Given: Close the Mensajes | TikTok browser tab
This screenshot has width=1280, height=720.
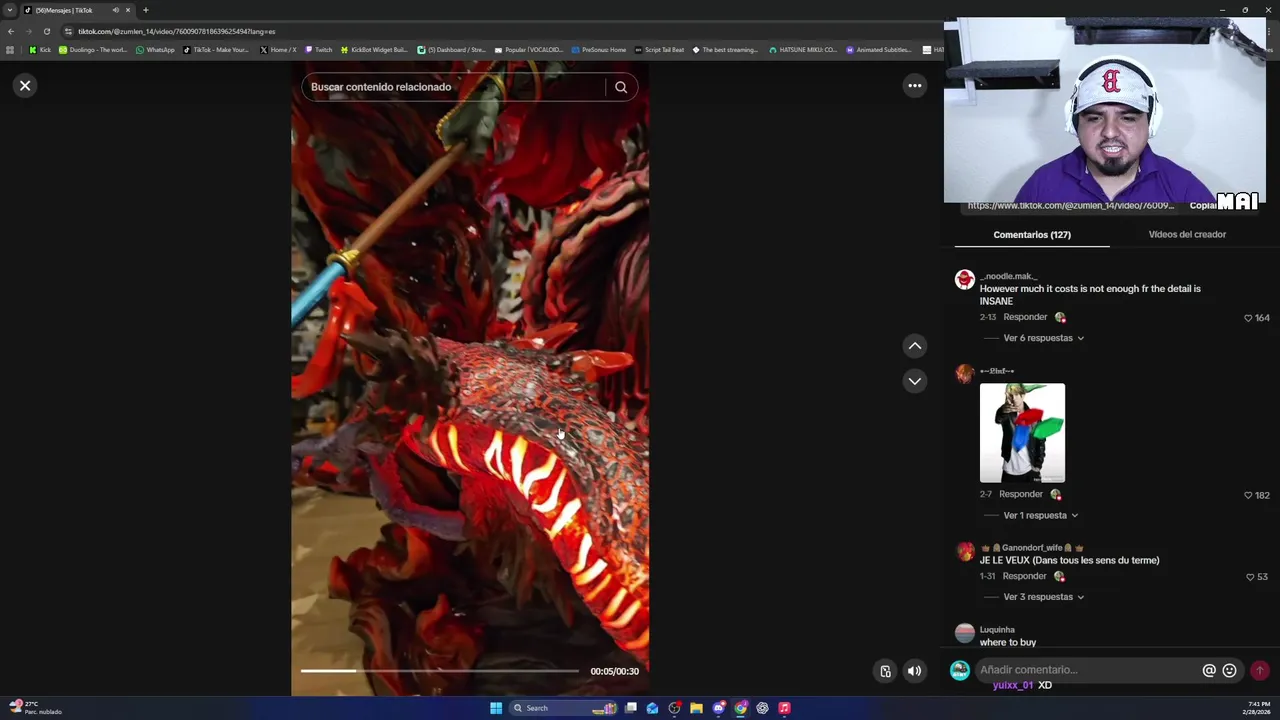Looking at the screenshot, I should point(128,10).
